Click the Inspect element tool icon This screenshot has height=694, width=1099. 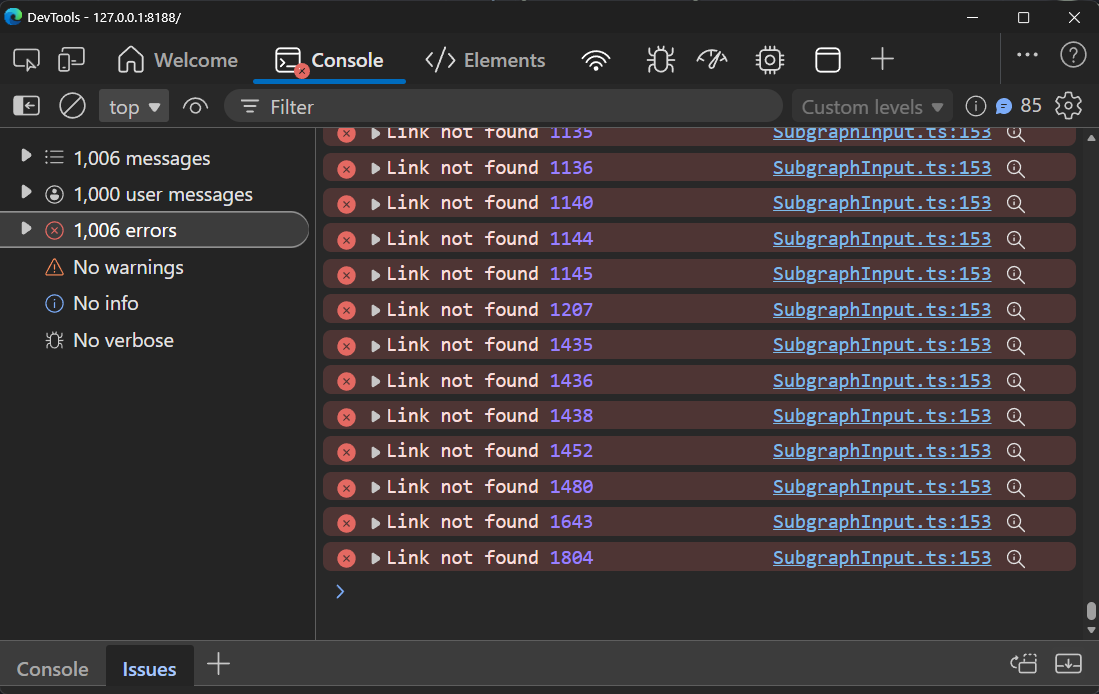[x=26, y=60]
